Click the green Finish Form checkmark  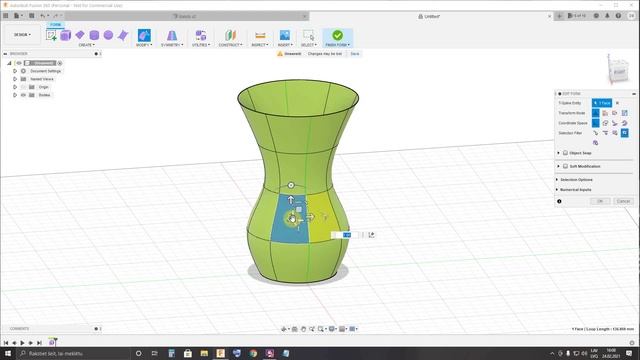pyautogui.click(x=338, y=35)
